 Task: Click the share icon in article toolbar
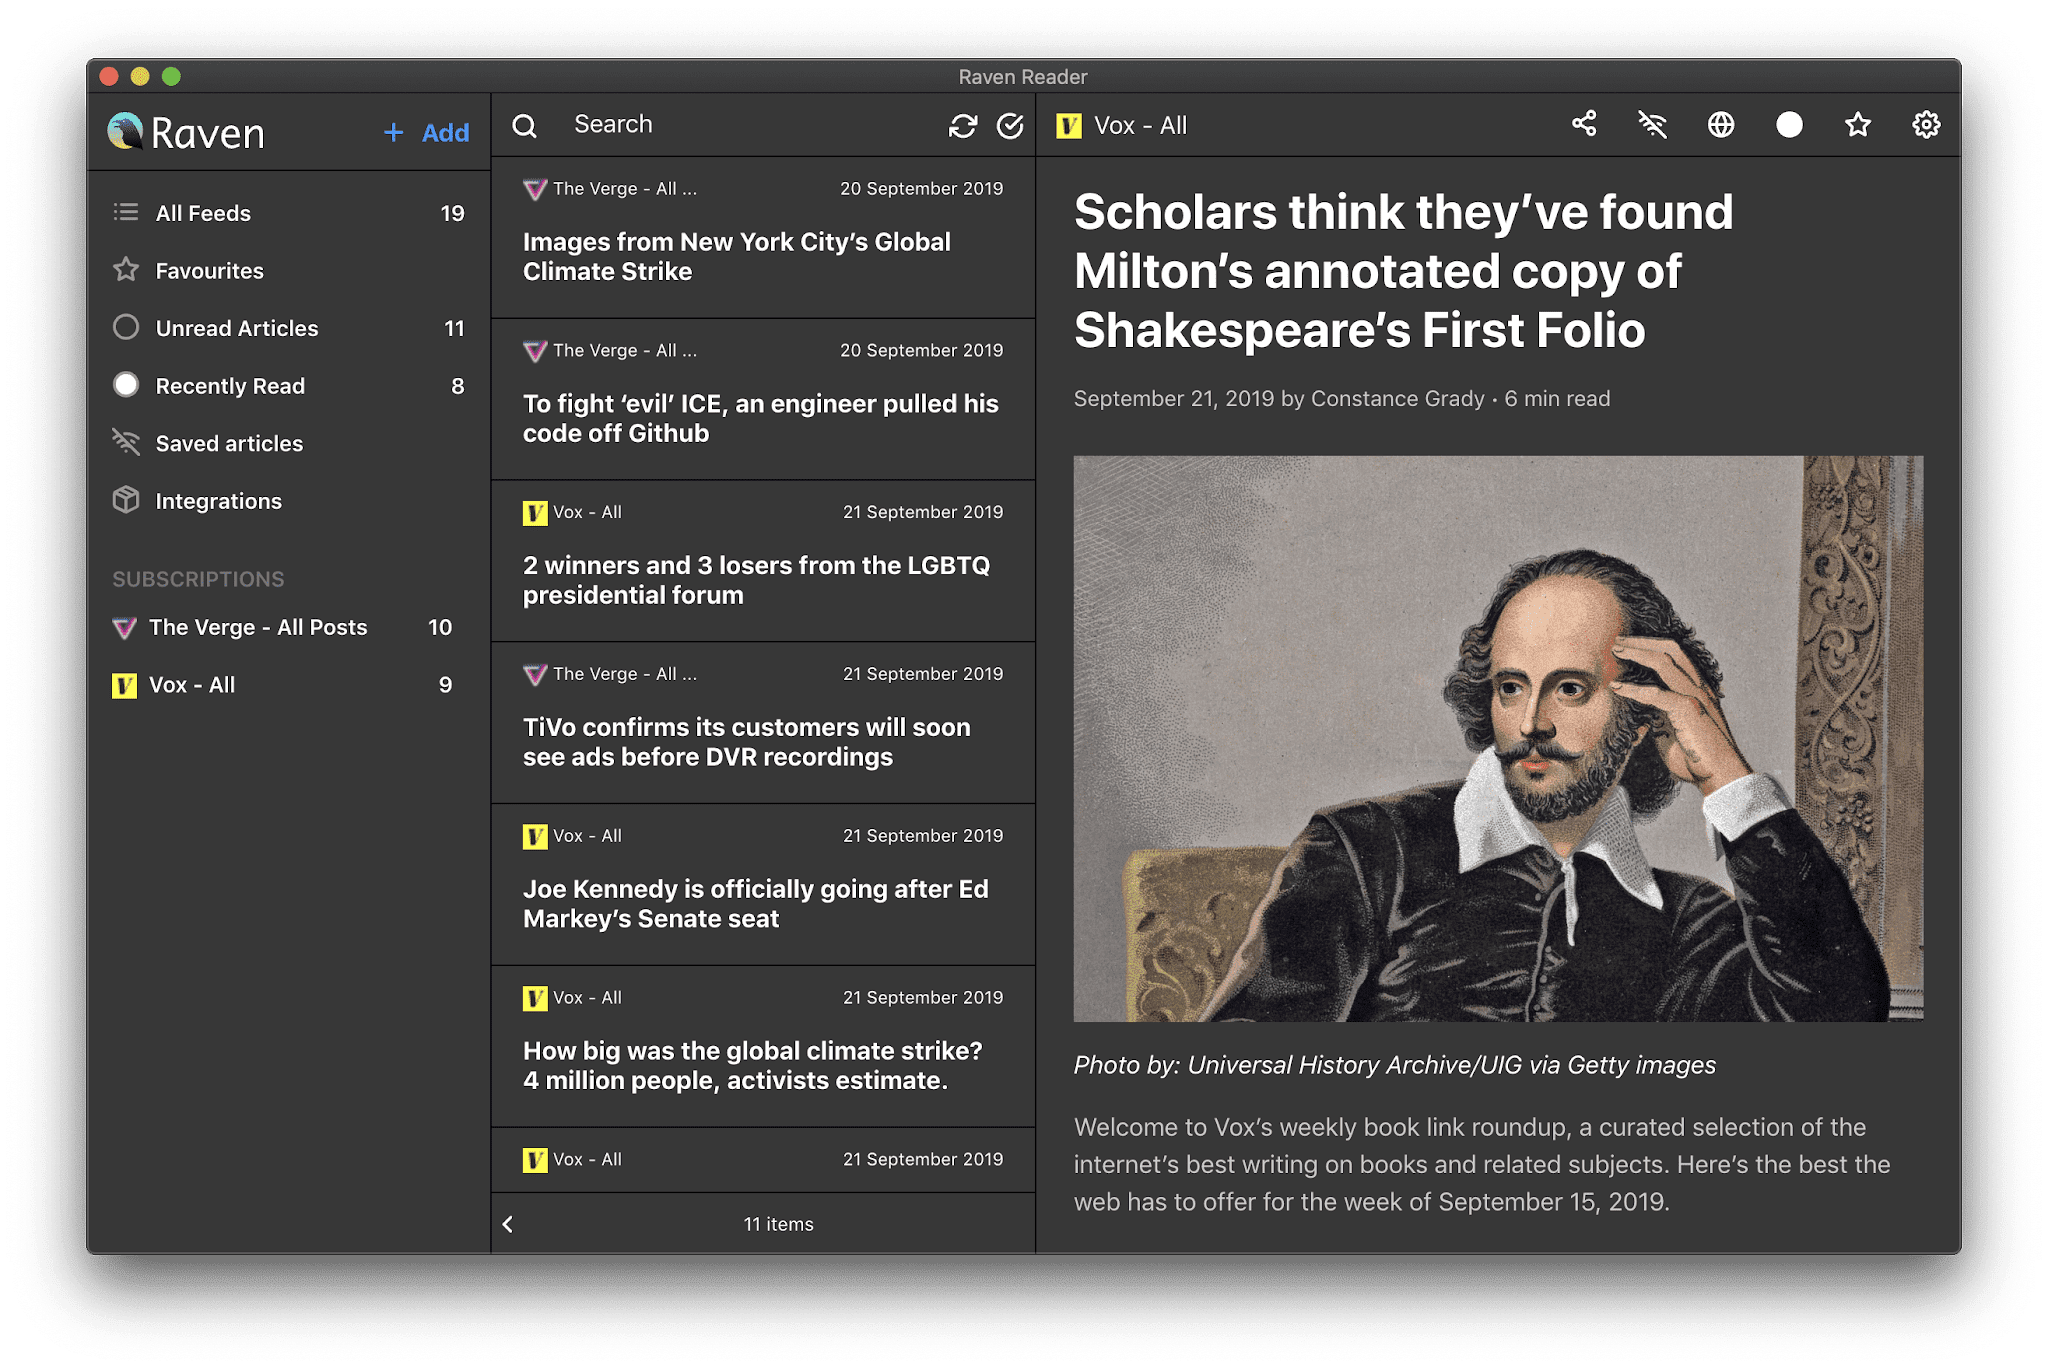pyautogui.click(x=1584, y=124)
